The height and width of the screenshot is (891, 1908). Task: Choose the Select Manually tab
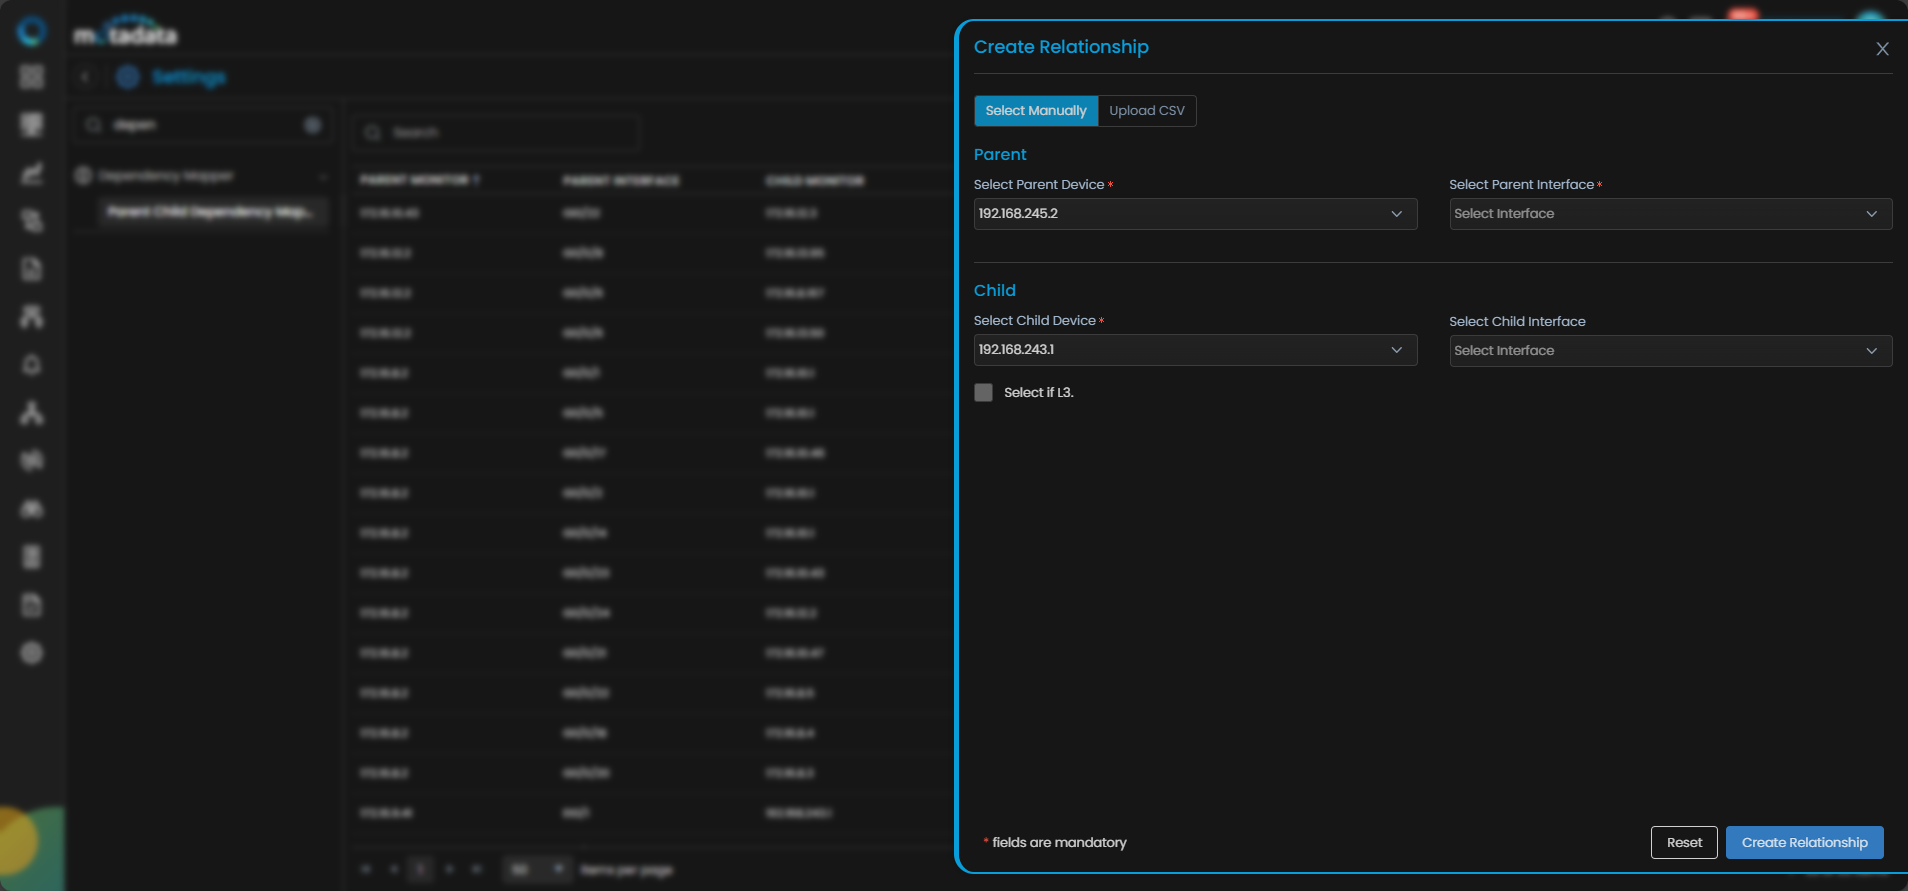1035,111
